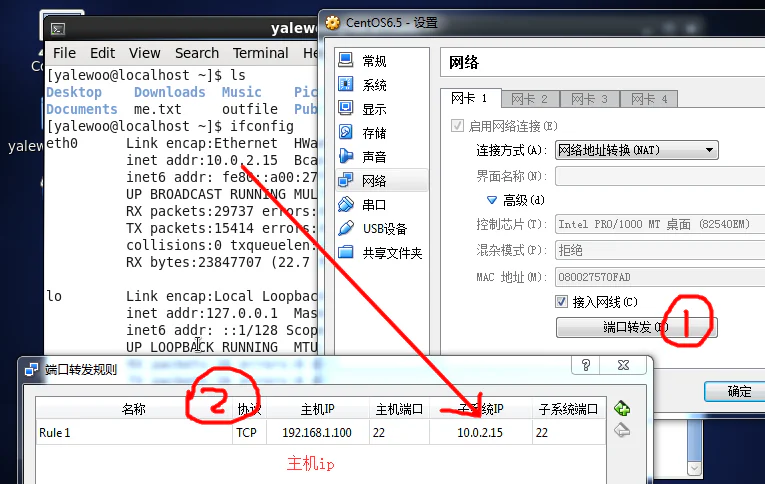The image size is (765, 484).
Task: Click the 主机端口 column header
Action: [x=399, y=409]
